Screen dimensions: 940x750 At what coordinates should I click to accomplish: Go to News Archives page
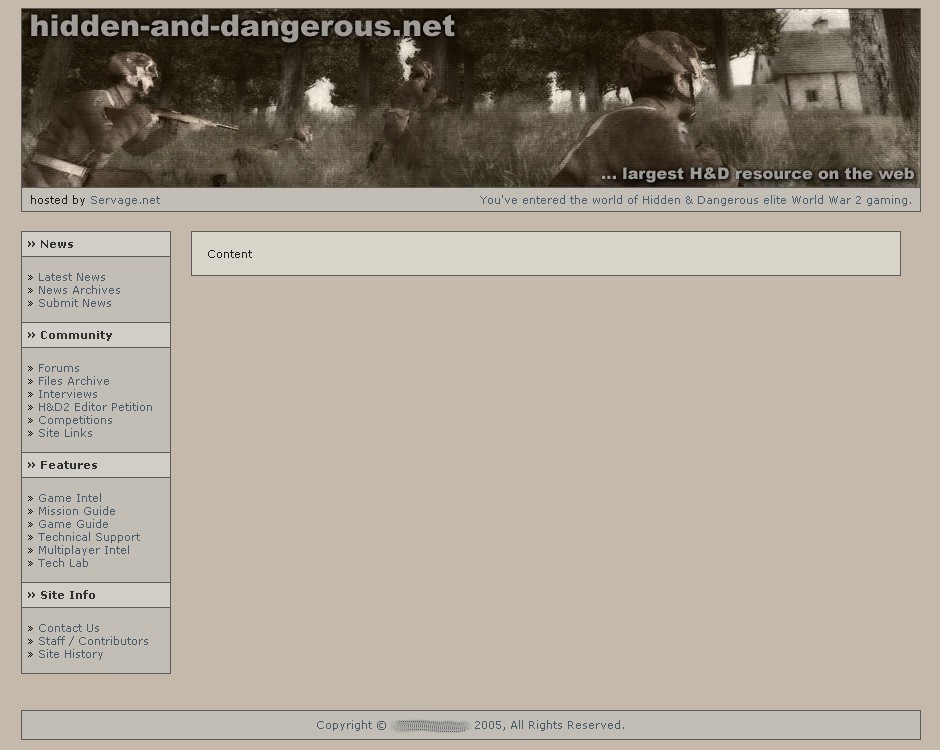79,290
